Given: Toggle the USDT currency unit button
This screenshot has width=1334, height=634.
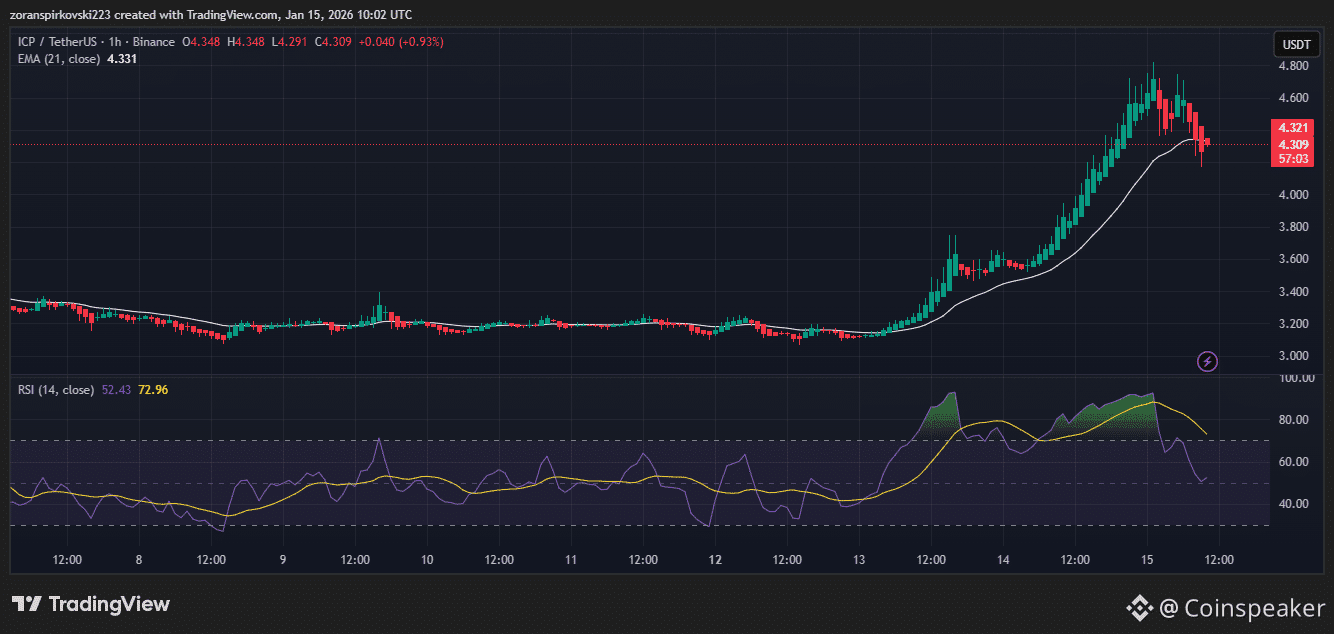Looking at the screenshot, I should click(1296, 44).
